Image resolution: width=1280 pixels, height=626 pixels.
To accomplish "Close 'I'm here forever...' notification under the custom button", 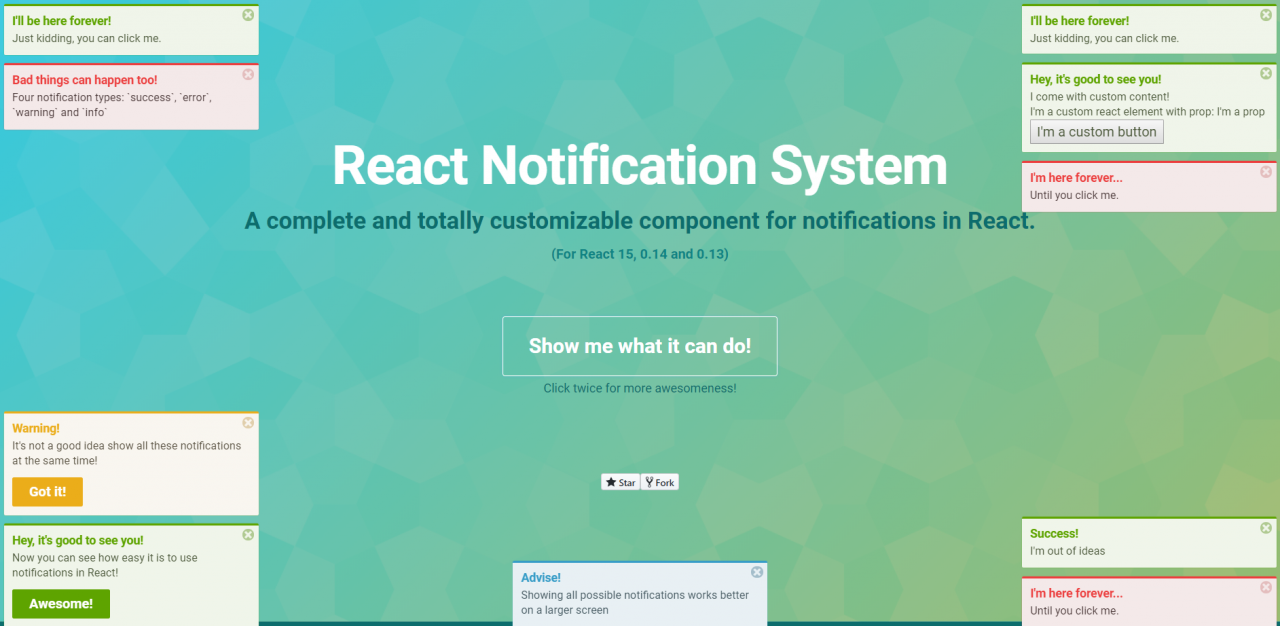I will point(1266,172).
